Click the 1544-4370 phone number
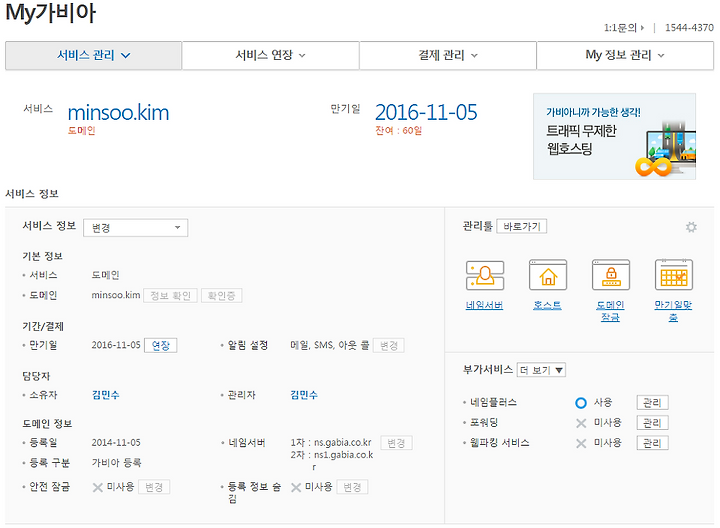Image resolution: width=720 pixels, height=528 pixels. 689,28
